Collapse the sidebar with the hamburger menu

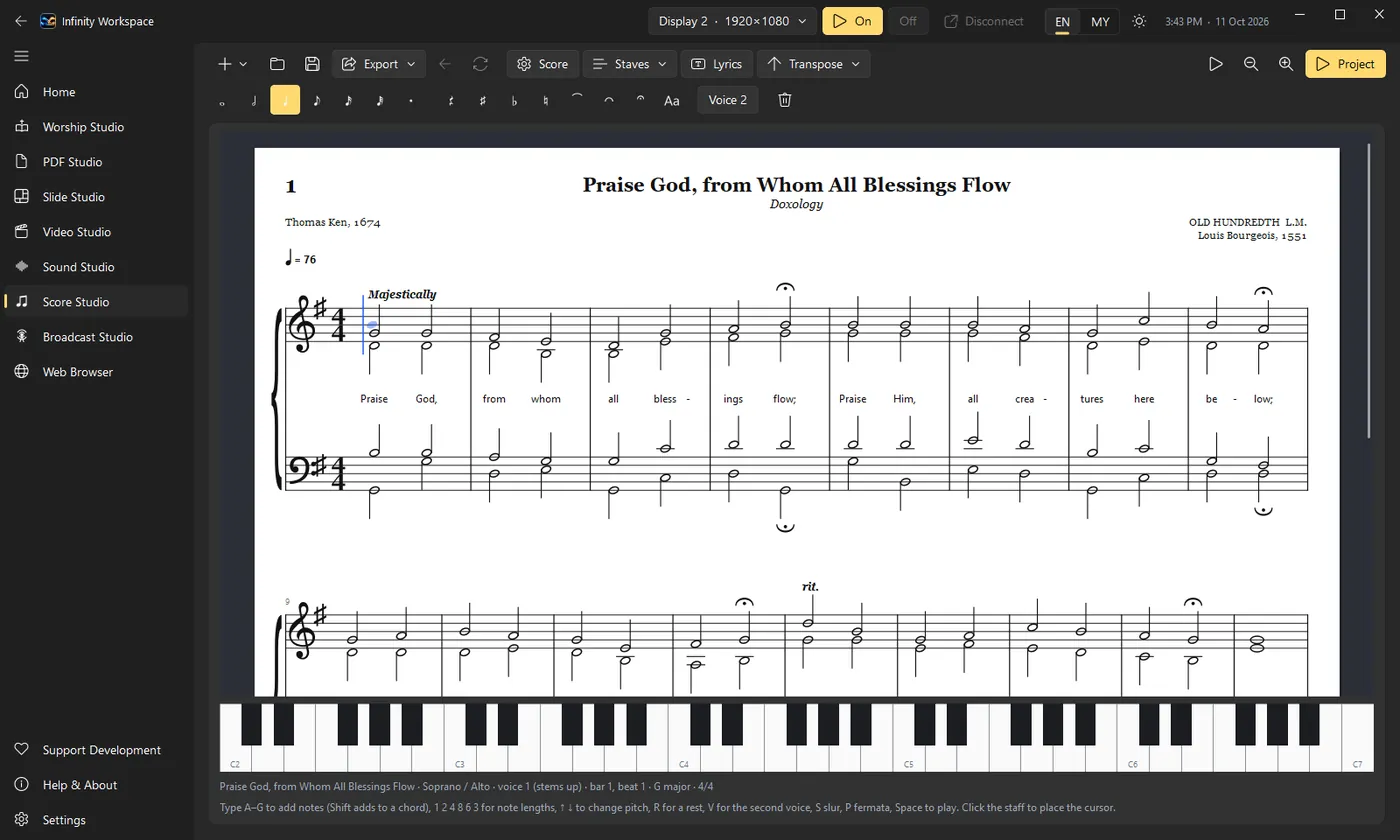(x=21, y=56)
